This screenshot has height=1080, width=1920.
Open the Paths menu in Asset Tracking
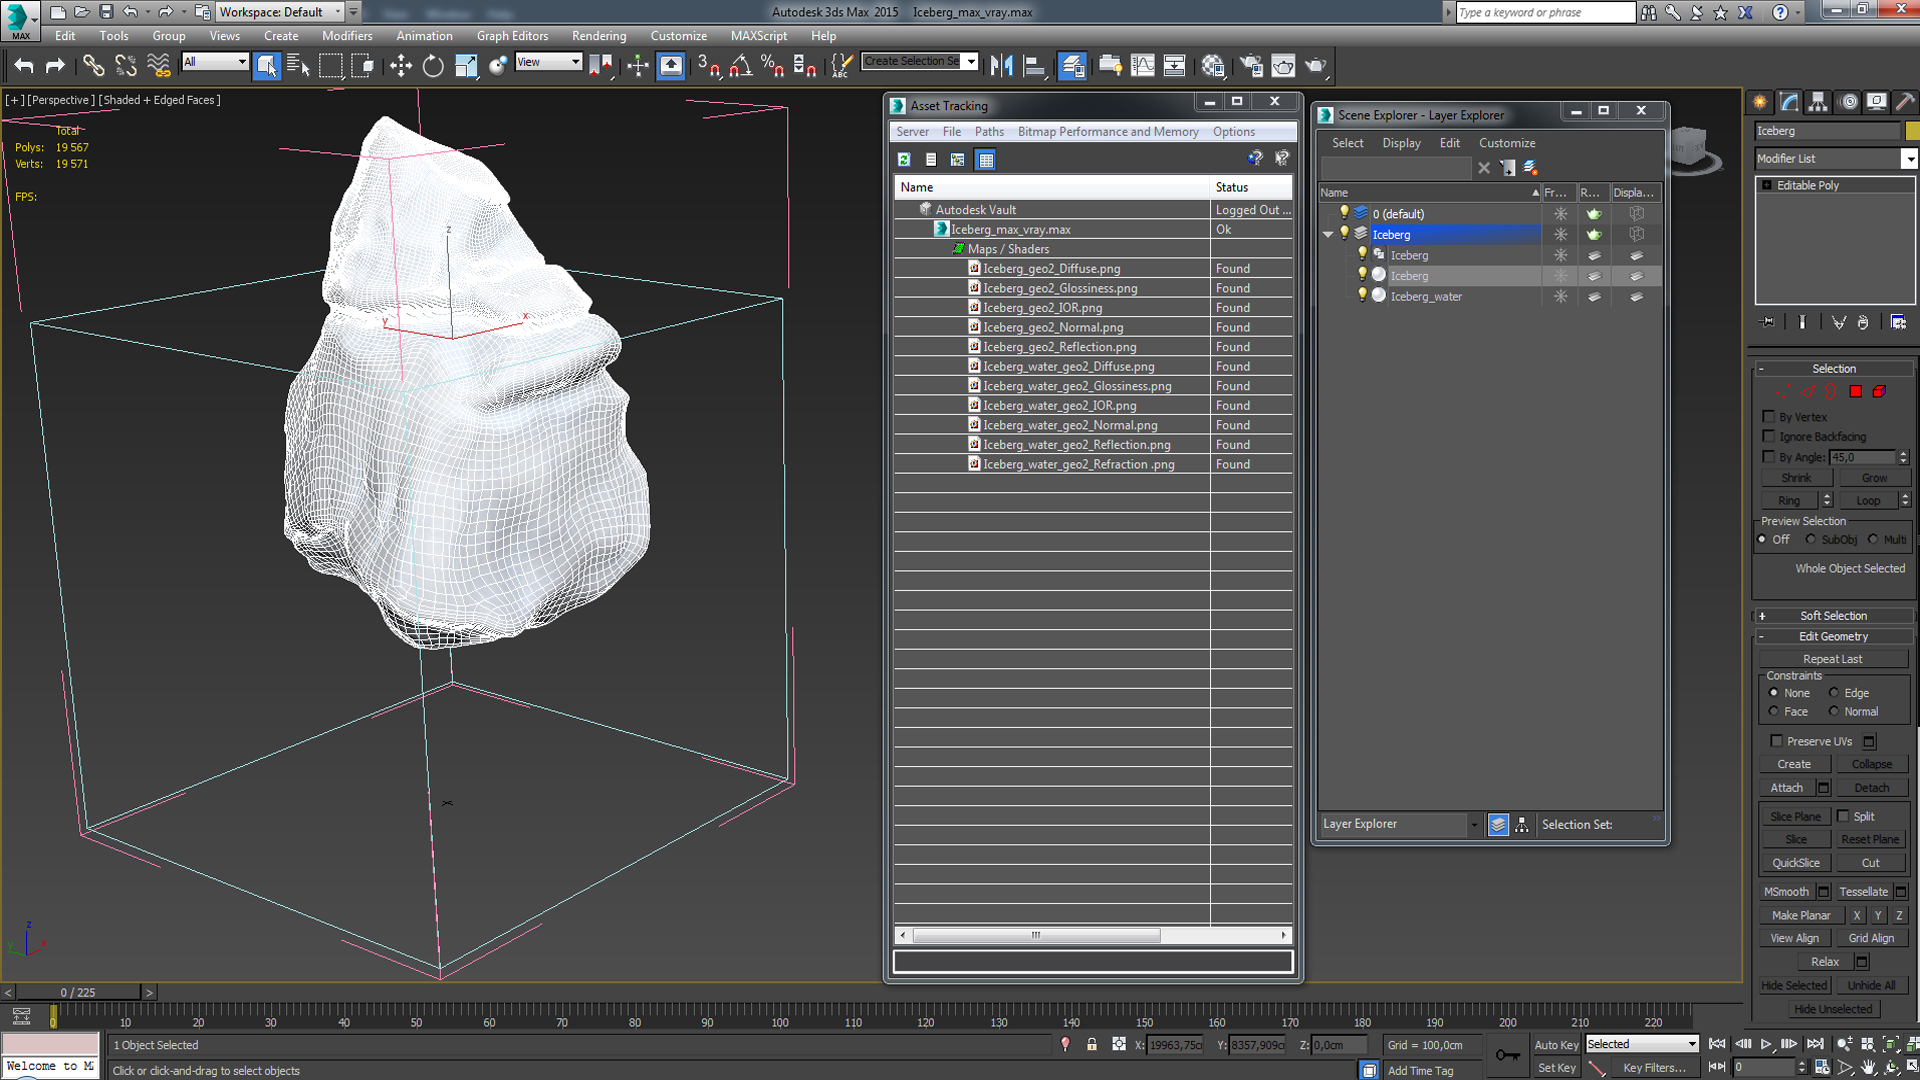pos(988,132)
